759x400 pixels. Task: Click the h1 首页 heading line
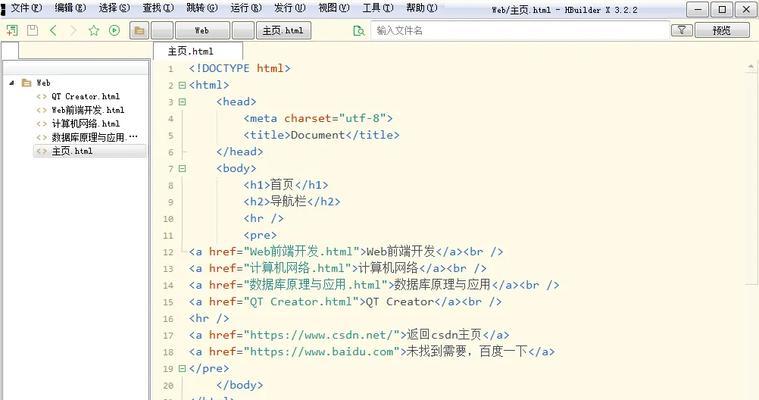[x=286, y=185]
